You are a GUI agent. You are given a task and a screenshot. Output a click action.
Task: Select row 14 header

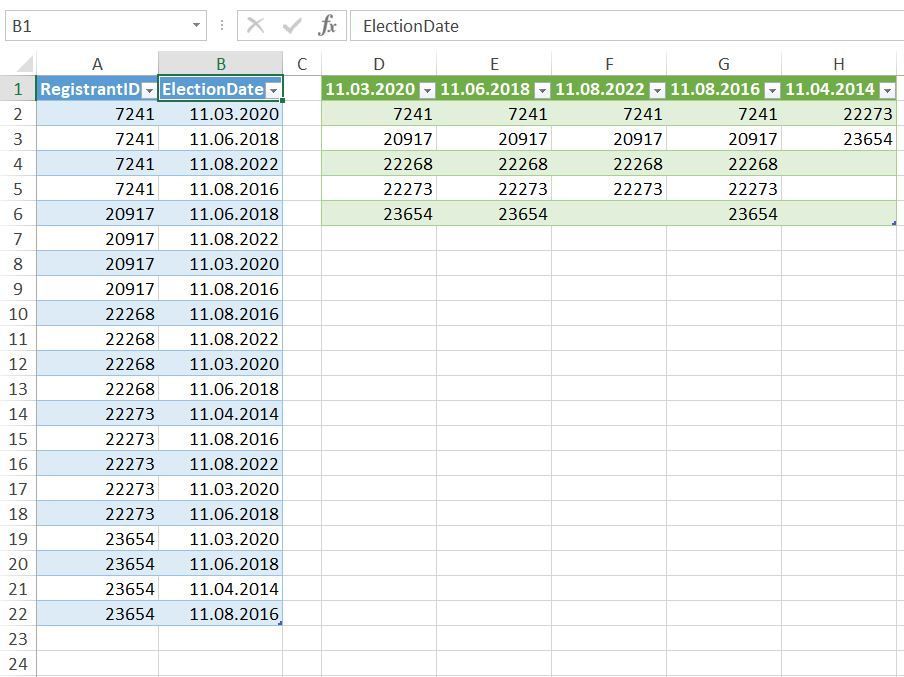18,413
